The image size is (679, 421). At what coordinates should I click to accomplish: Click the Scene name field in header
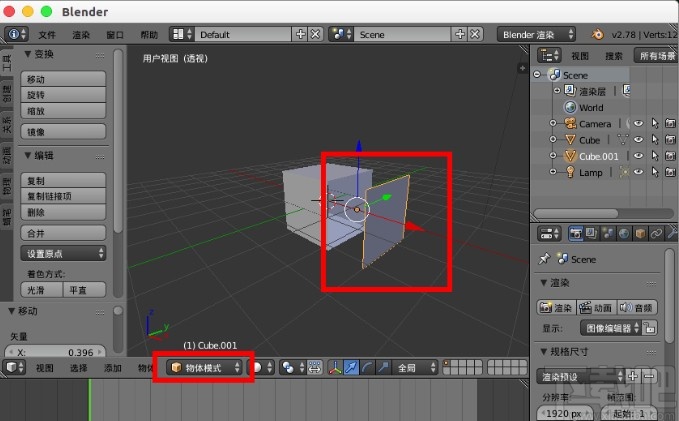pos(402,34)
